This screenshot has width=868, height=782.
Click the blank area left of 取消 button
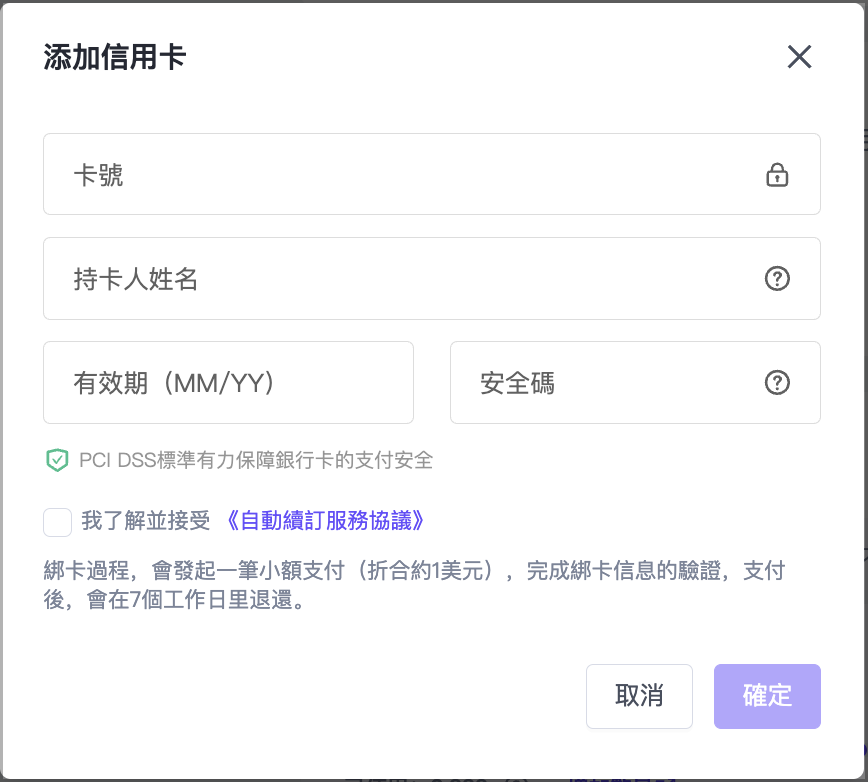pos(300,696)
